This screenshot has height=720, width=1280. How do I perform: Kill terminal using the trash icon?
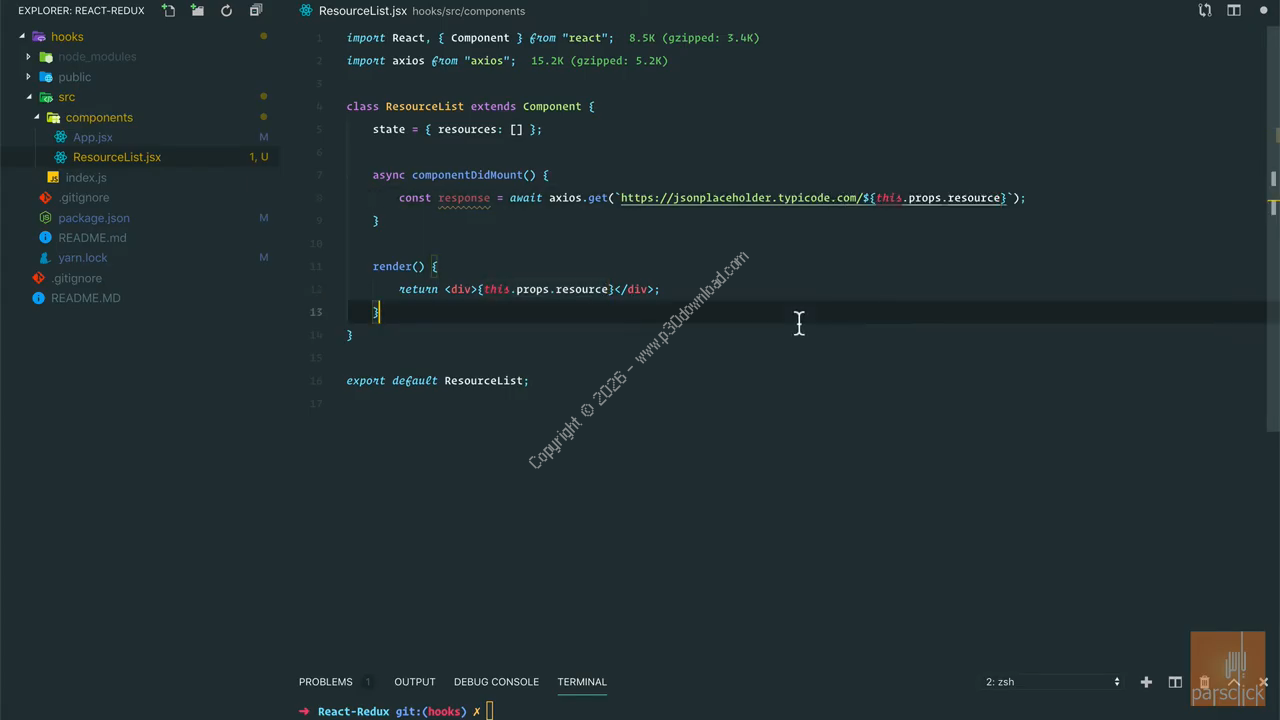click(x=1204, y=682)
